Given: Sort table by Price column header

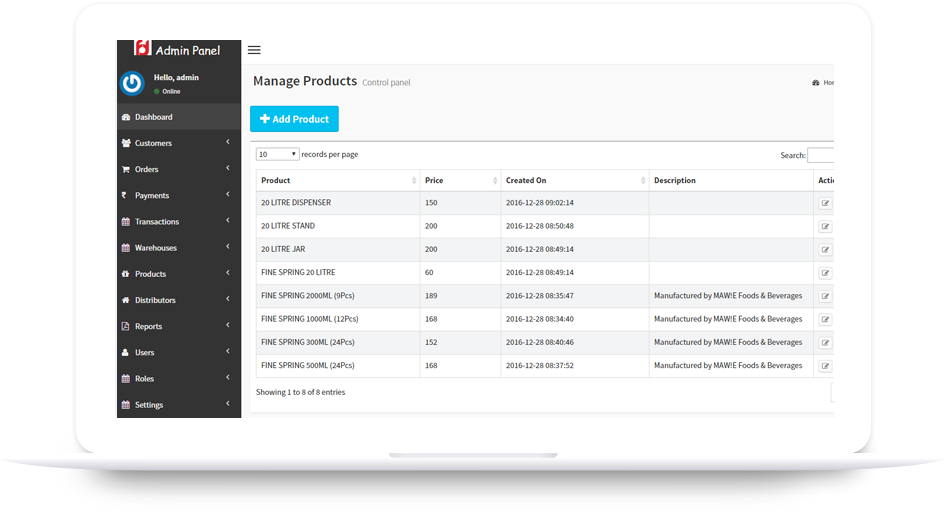Looking at the screenshot, I should click(x=460, y=181).
